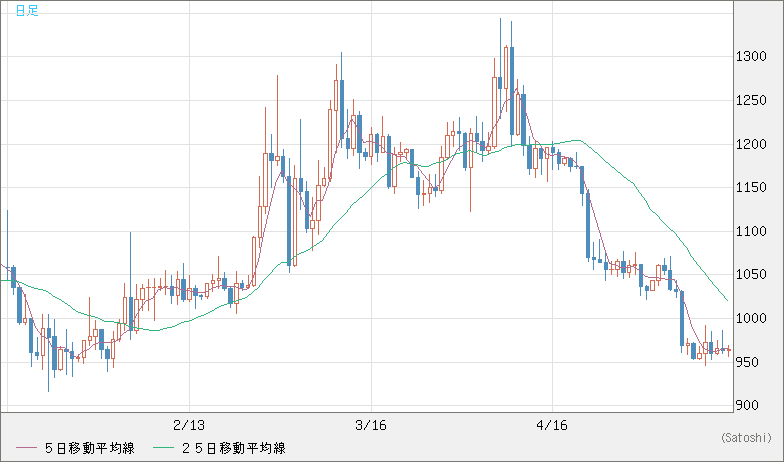Click the 4/16 date label

[552, 426]
